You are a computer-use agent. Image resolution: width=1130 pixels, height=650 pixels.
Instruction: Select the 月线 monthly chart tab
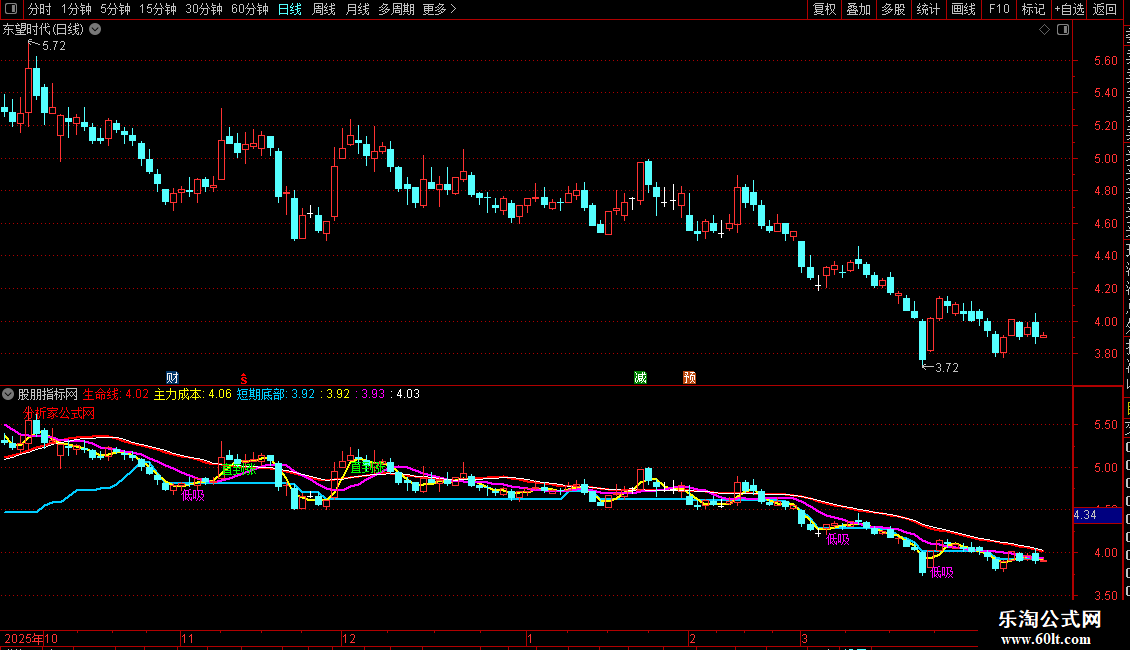(357, 9)
